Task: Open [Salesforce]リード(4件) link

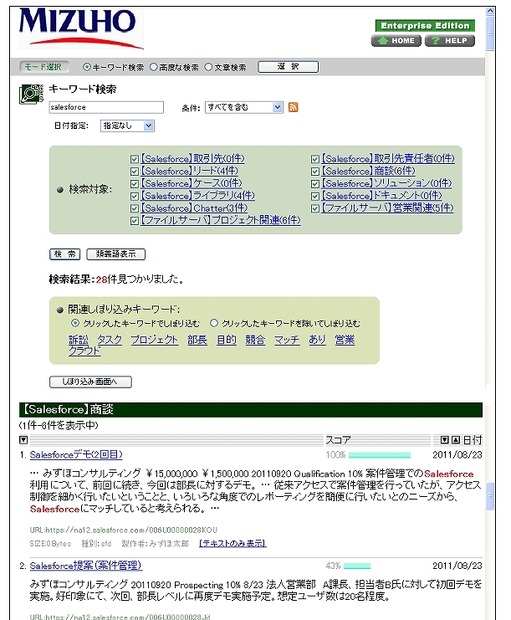Action: (190, 171)
